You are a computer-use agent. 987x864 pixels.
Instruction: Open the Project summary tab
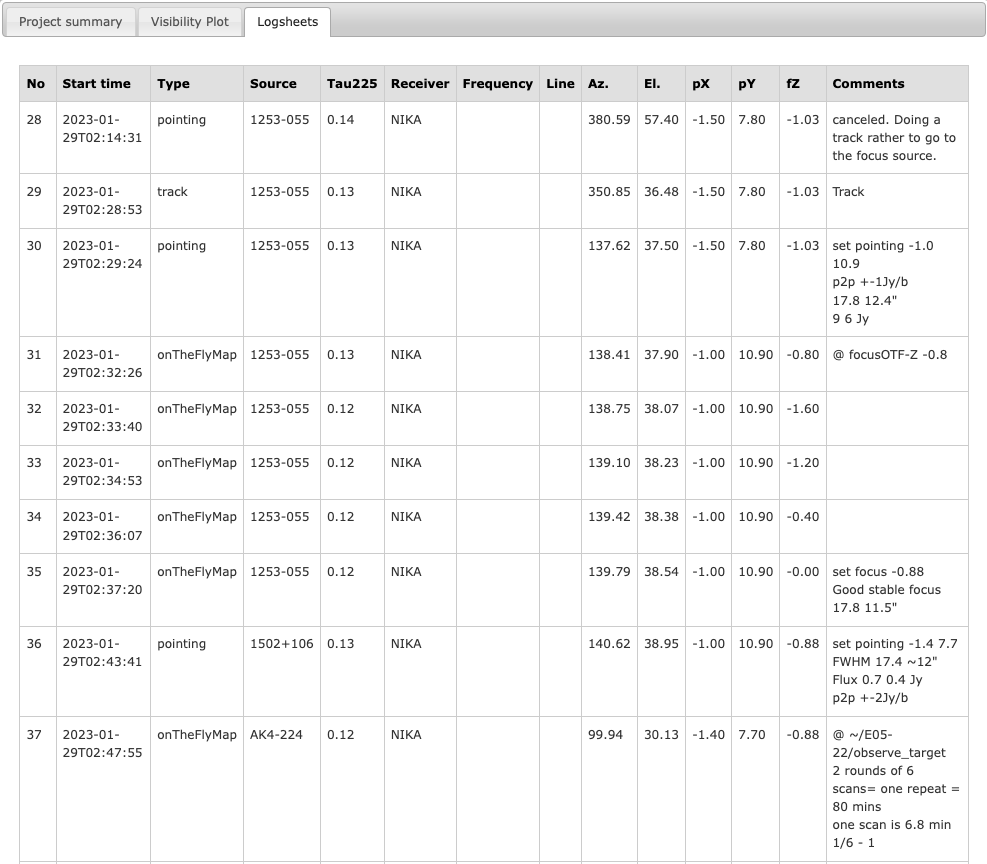[70, 21]
